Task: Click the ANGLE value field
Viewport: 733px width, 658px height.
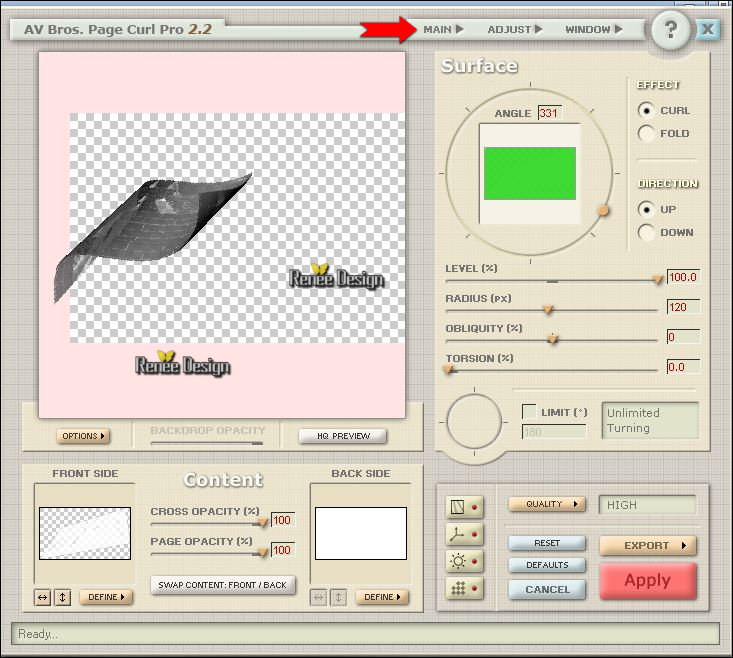Action: click(550, 113)
